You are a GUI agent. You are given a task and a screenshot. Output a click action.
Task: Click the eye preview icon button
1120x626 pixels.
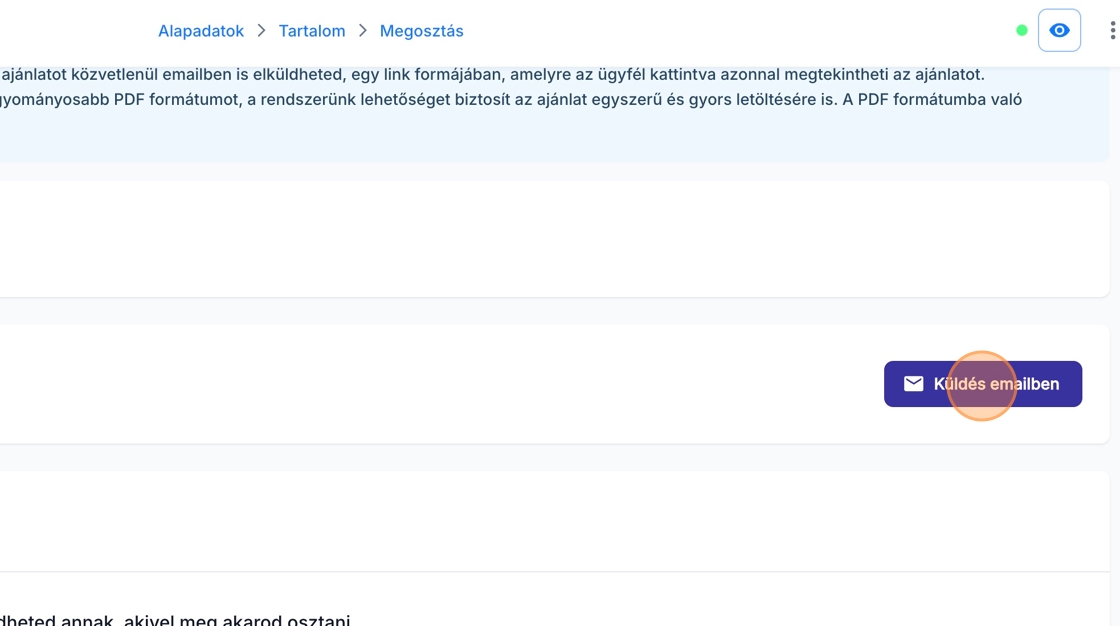point(1059,31)
